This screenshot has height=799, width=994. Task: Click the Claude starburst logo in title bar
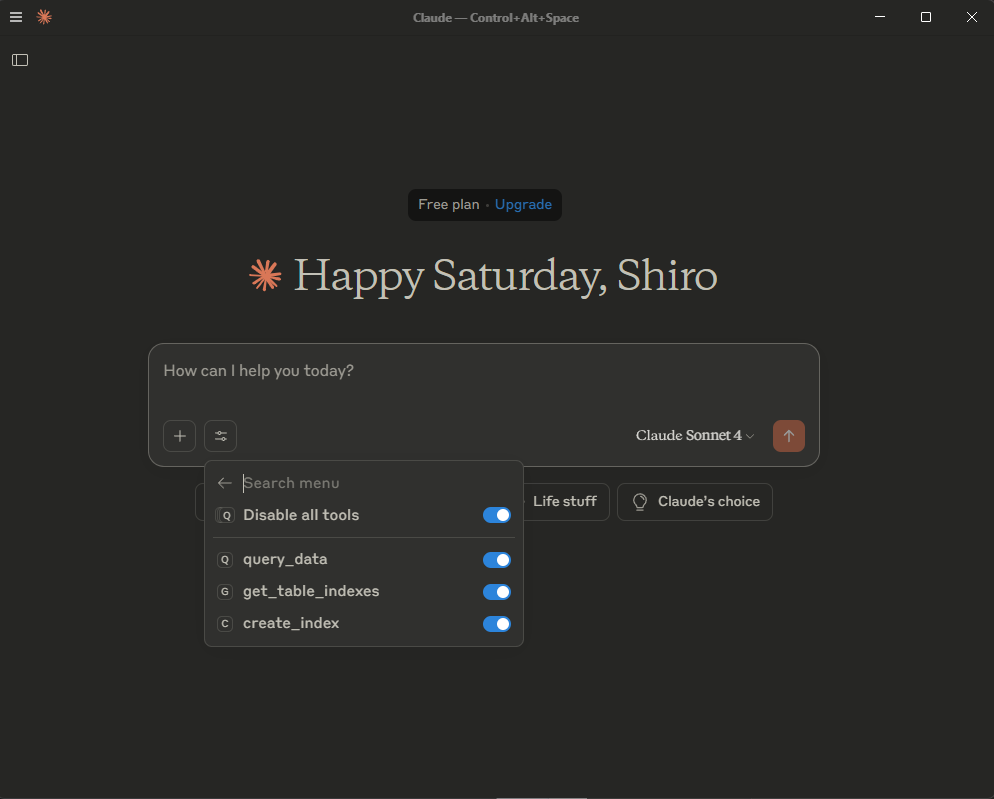coord(44,17)
